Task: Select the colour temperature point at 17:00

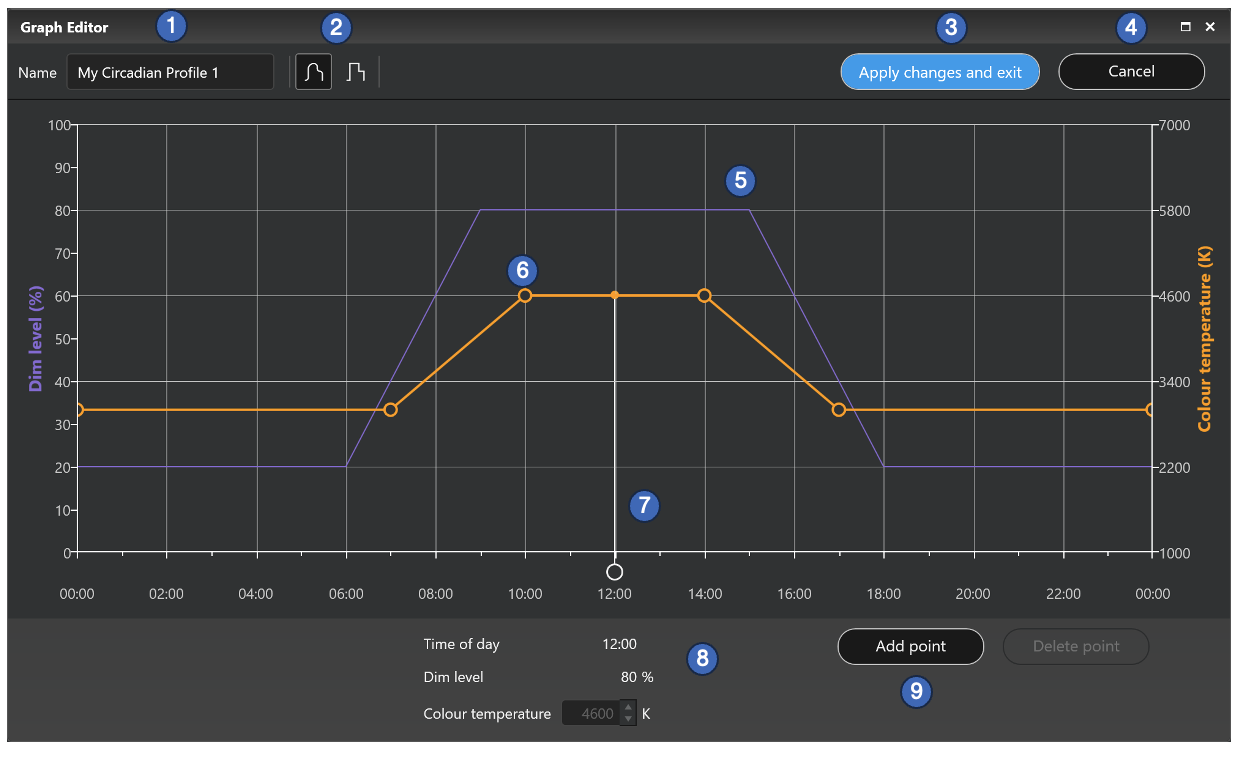Action: click(x=838, y=410)
